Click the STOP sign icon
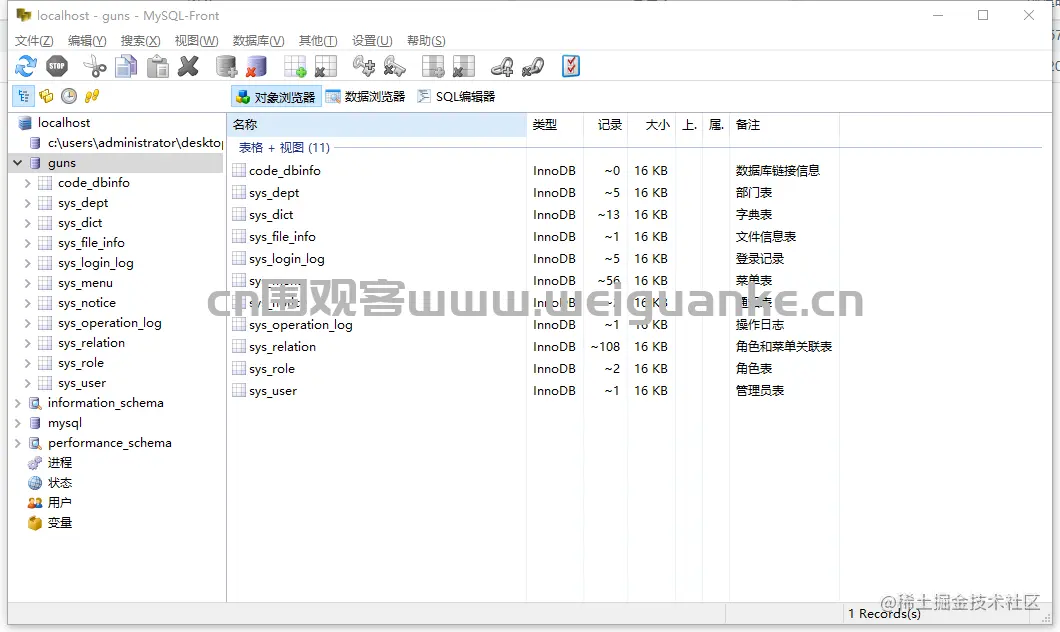 click(57, 66)
